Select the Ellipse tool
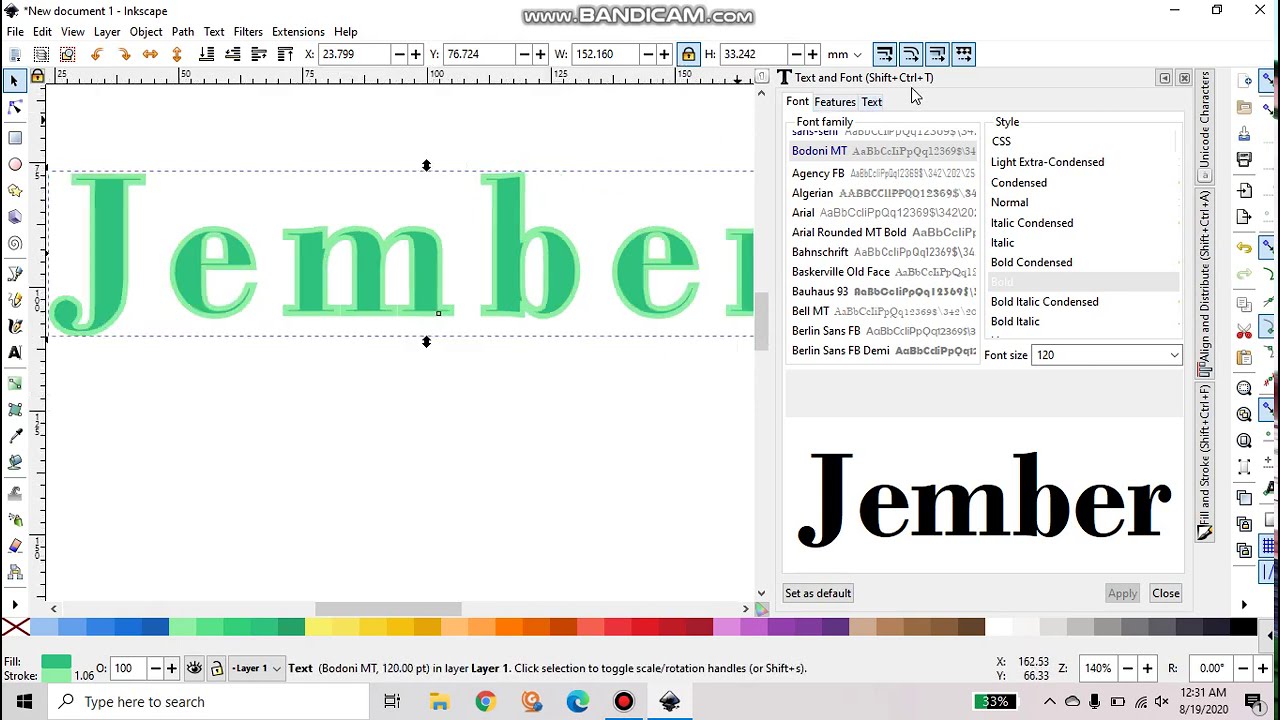This screenshot has width=1280, height=720. point(15,164)
